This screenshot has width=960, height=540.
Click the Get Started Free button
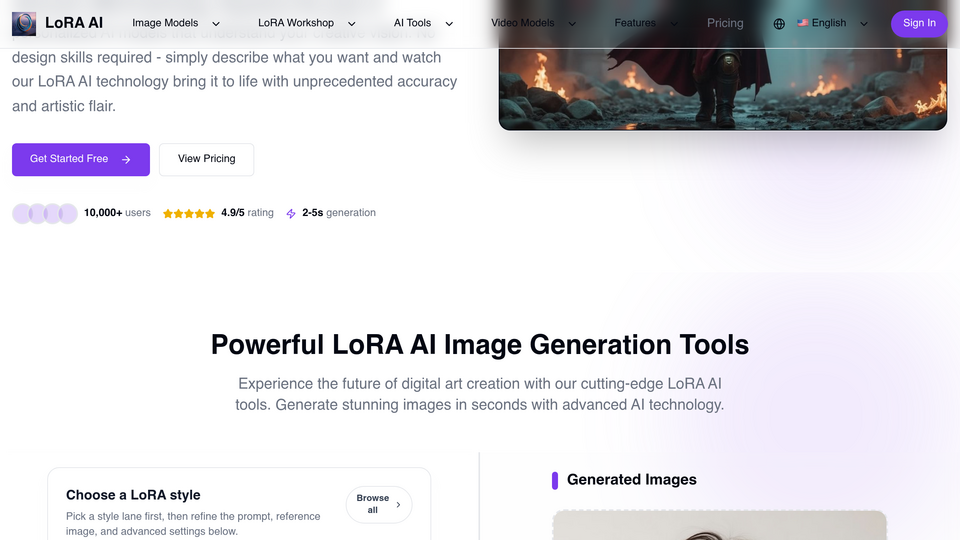tap(81, 159)
